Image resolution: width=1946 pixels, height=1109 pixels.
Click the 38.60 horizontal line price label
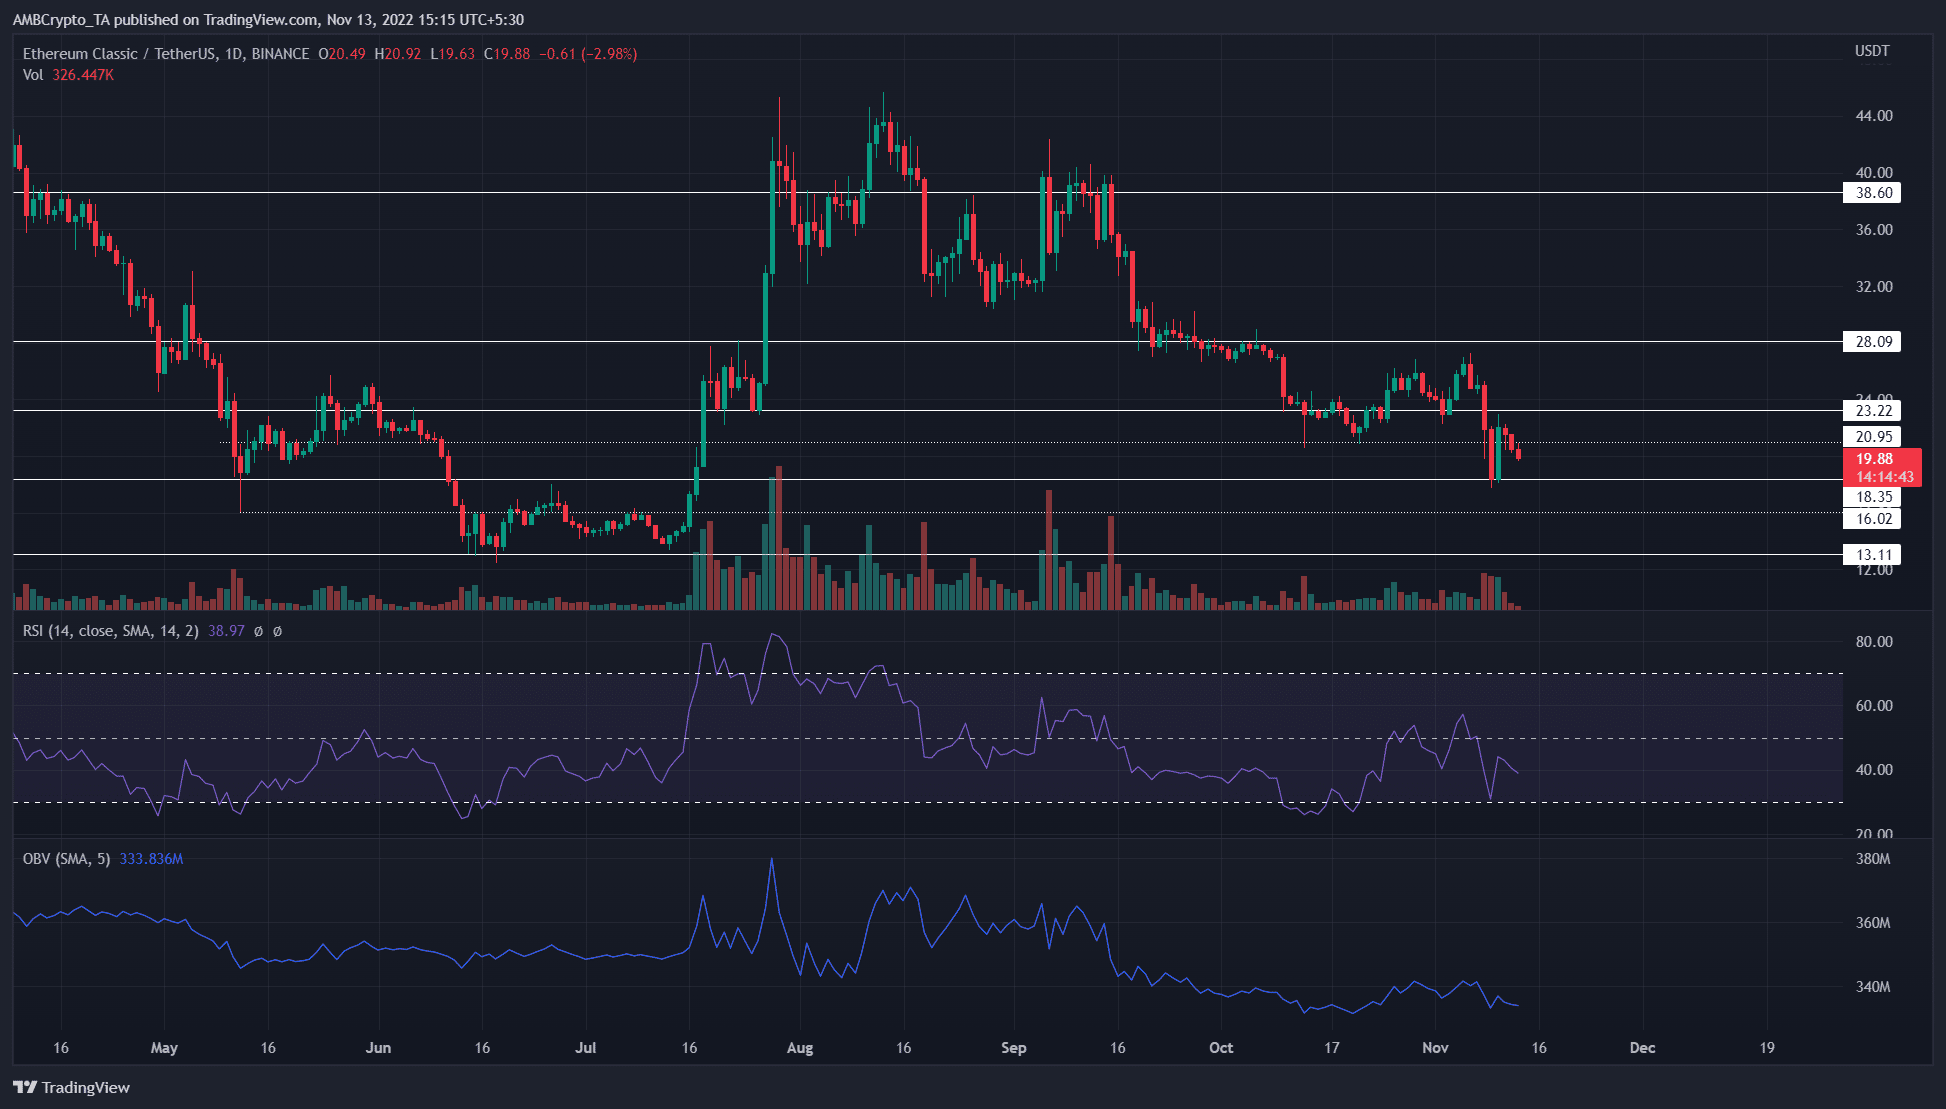(x=1872, y=193)
